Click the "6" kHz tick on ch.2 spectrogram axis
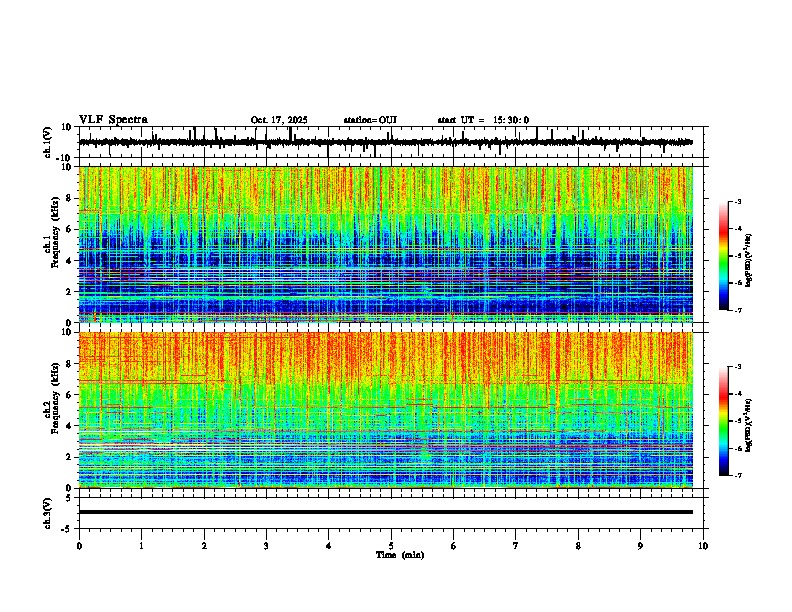The height and width of the screenshot is (612, 792). tap(70, 395)
